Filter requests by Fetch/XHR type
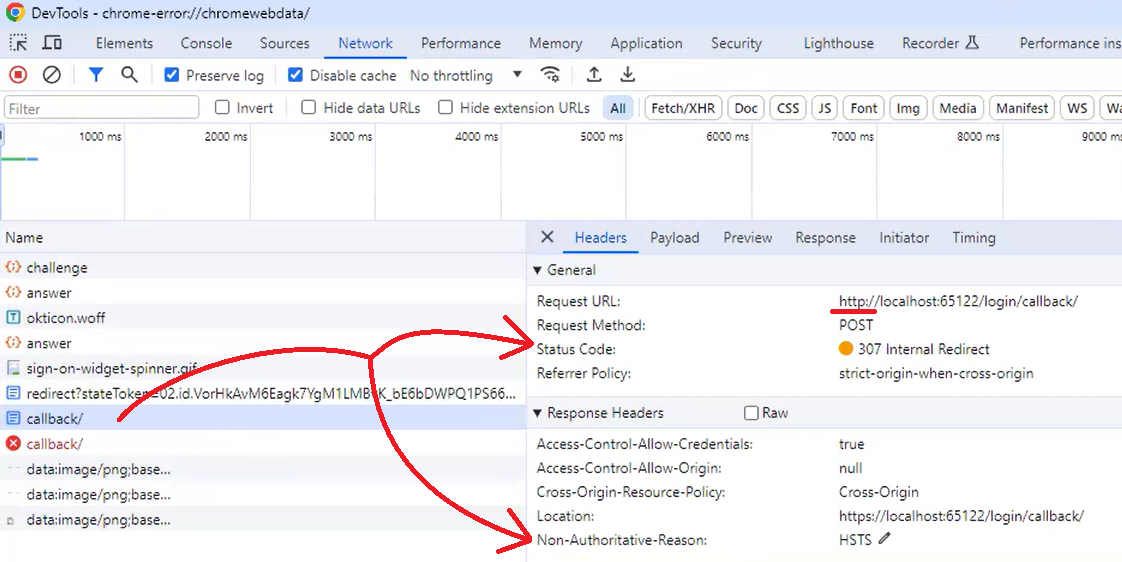This screenshot has width=1122, height=562. click(682, 108)
